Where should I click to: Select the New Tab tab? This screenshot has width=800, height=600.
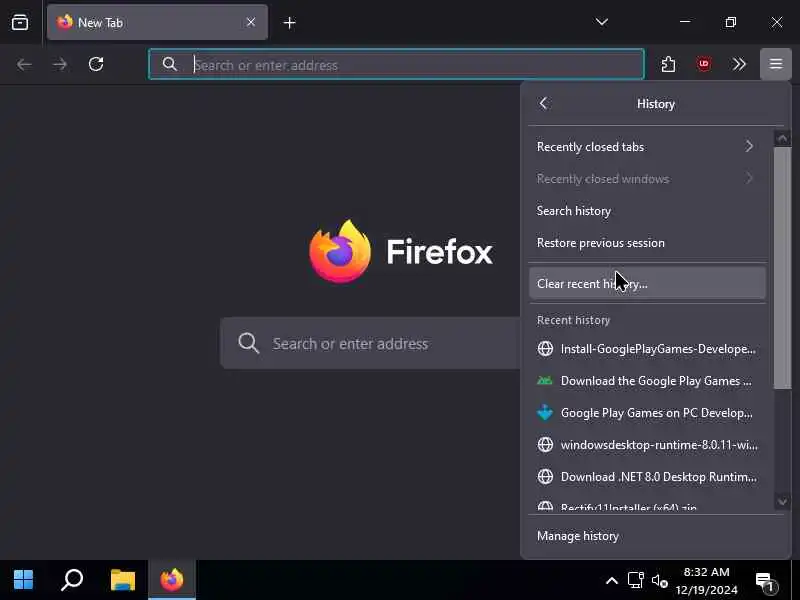[157, 22]
